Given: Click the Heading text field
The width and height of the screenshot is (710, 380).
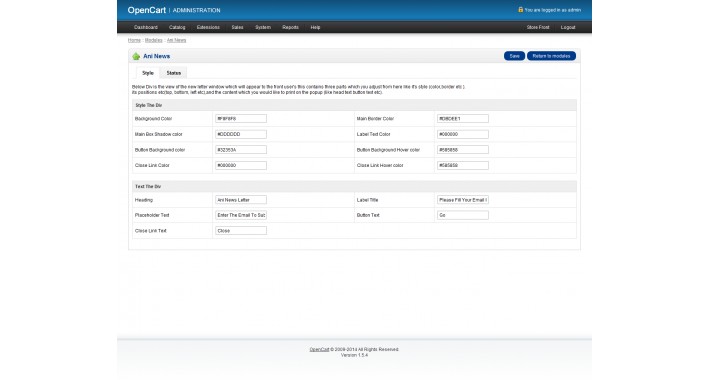Looking at the screenshot, I should click(x=241, y=200).
